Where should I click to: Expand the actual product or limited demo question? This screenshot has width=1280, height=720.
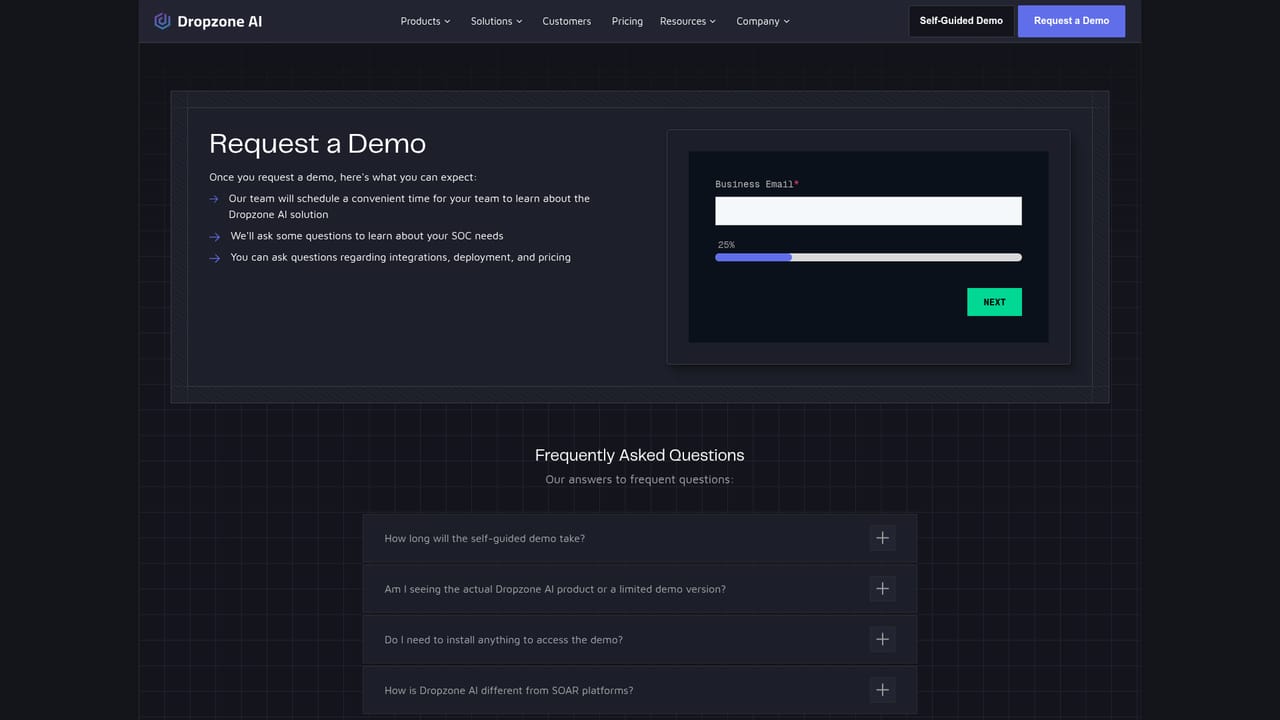coord(640,589)
